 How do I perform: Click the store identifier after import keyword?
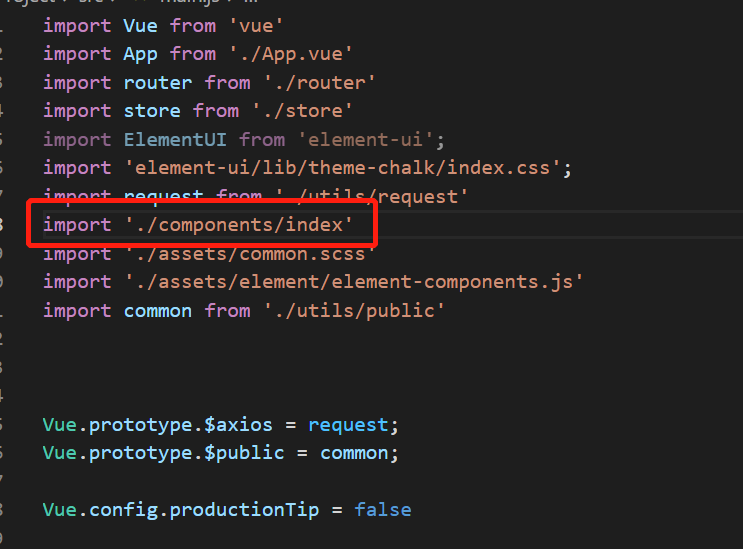coord(152,111)
